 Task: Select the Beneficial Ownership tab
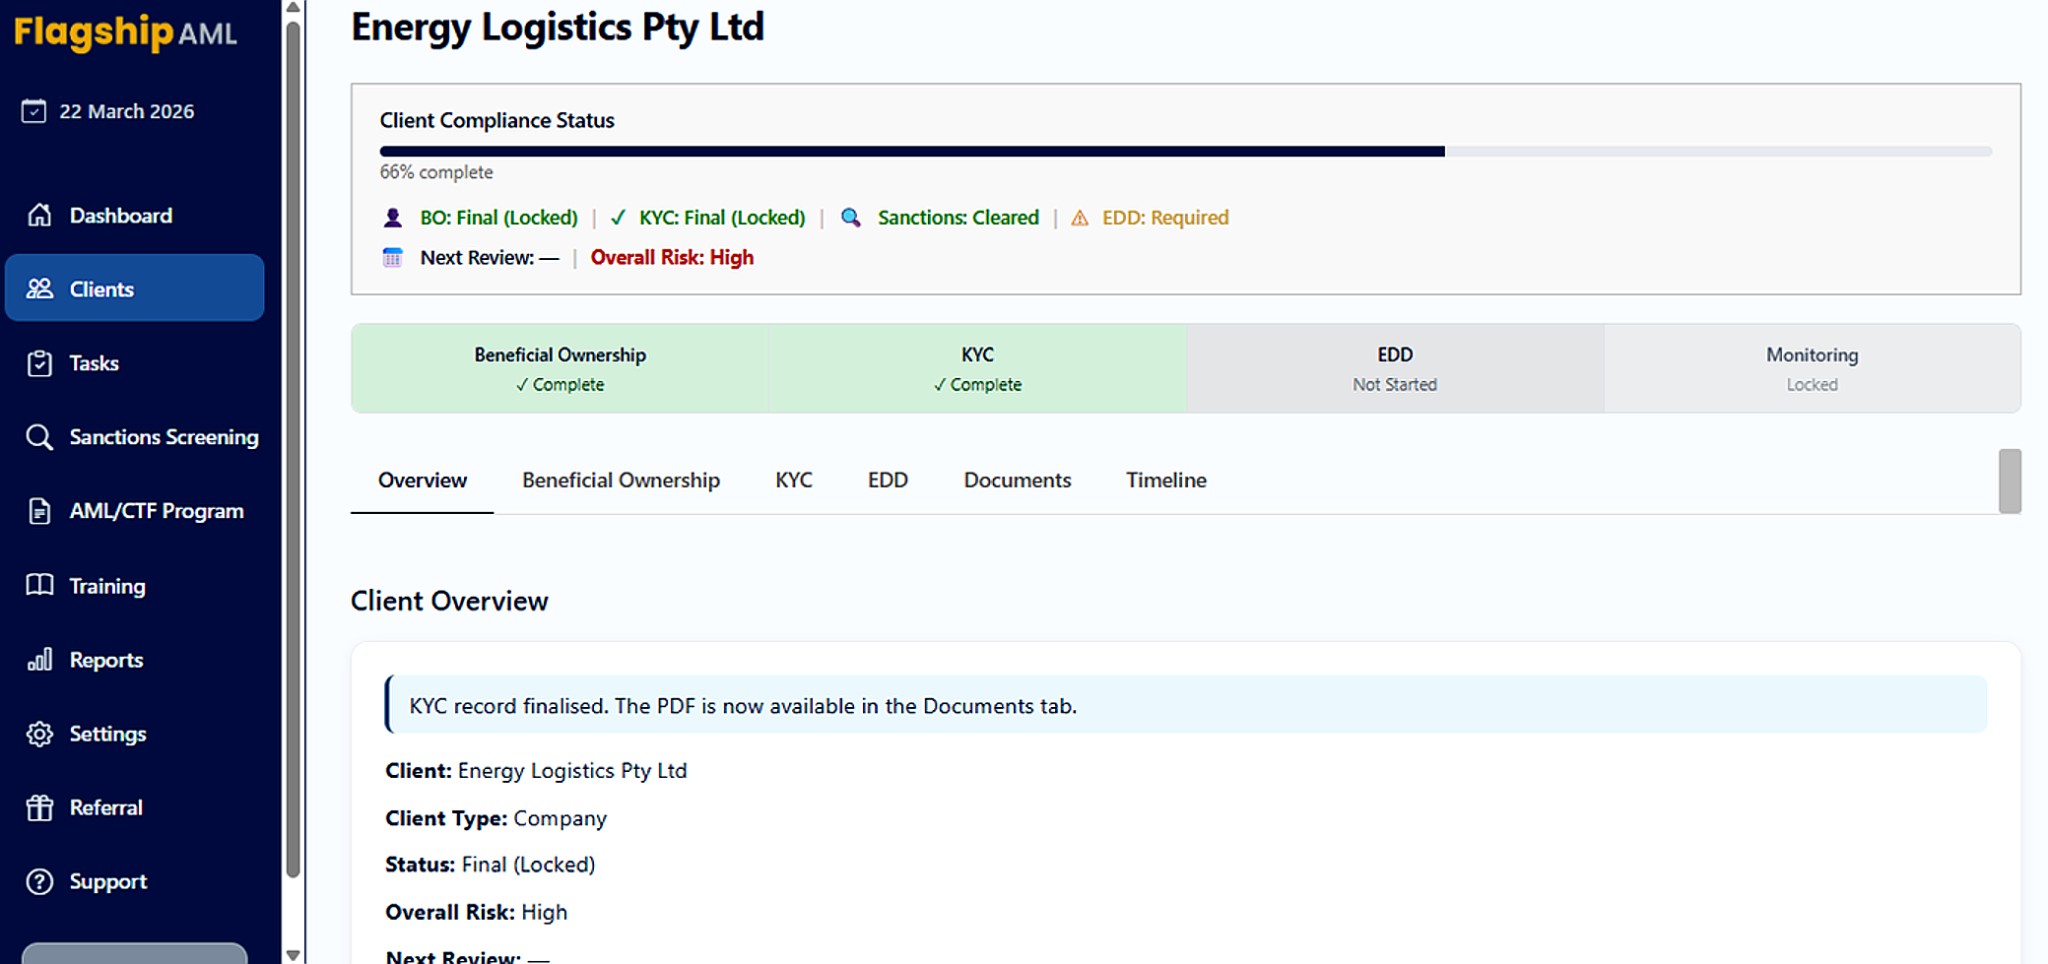point(620,480)
